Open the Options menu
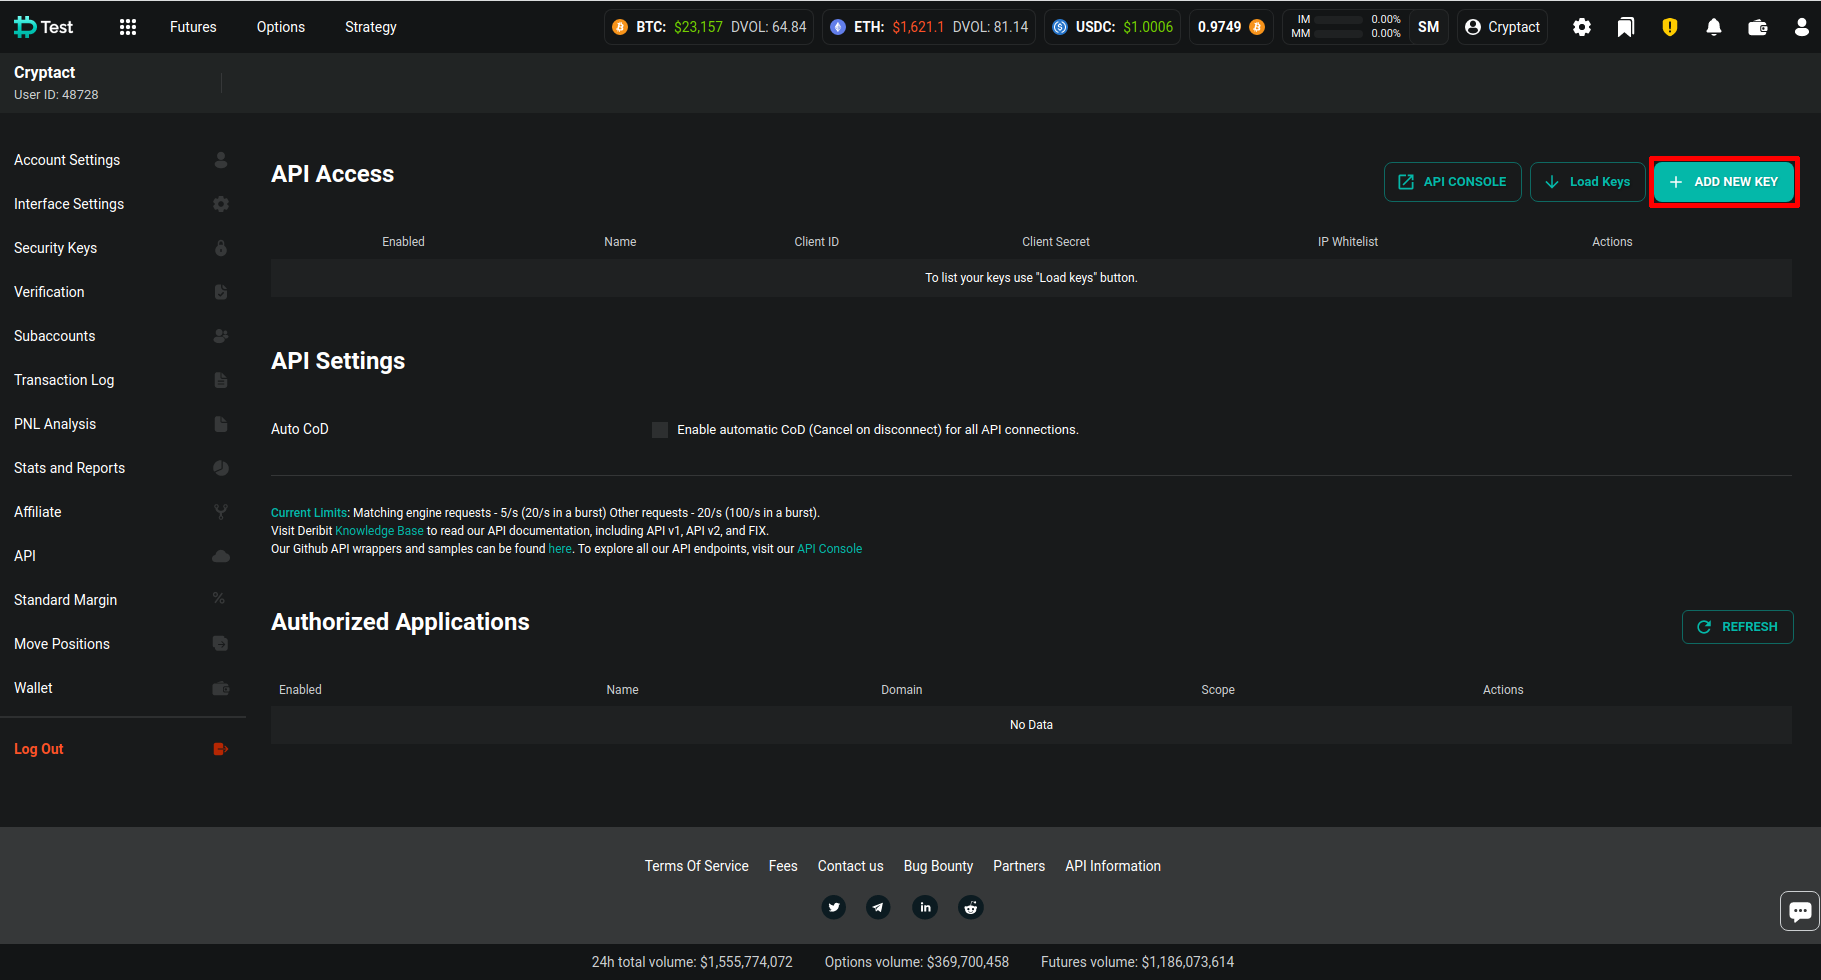Image resolution: width=1821 pixels, height=980 pixels. coord(281,27)
